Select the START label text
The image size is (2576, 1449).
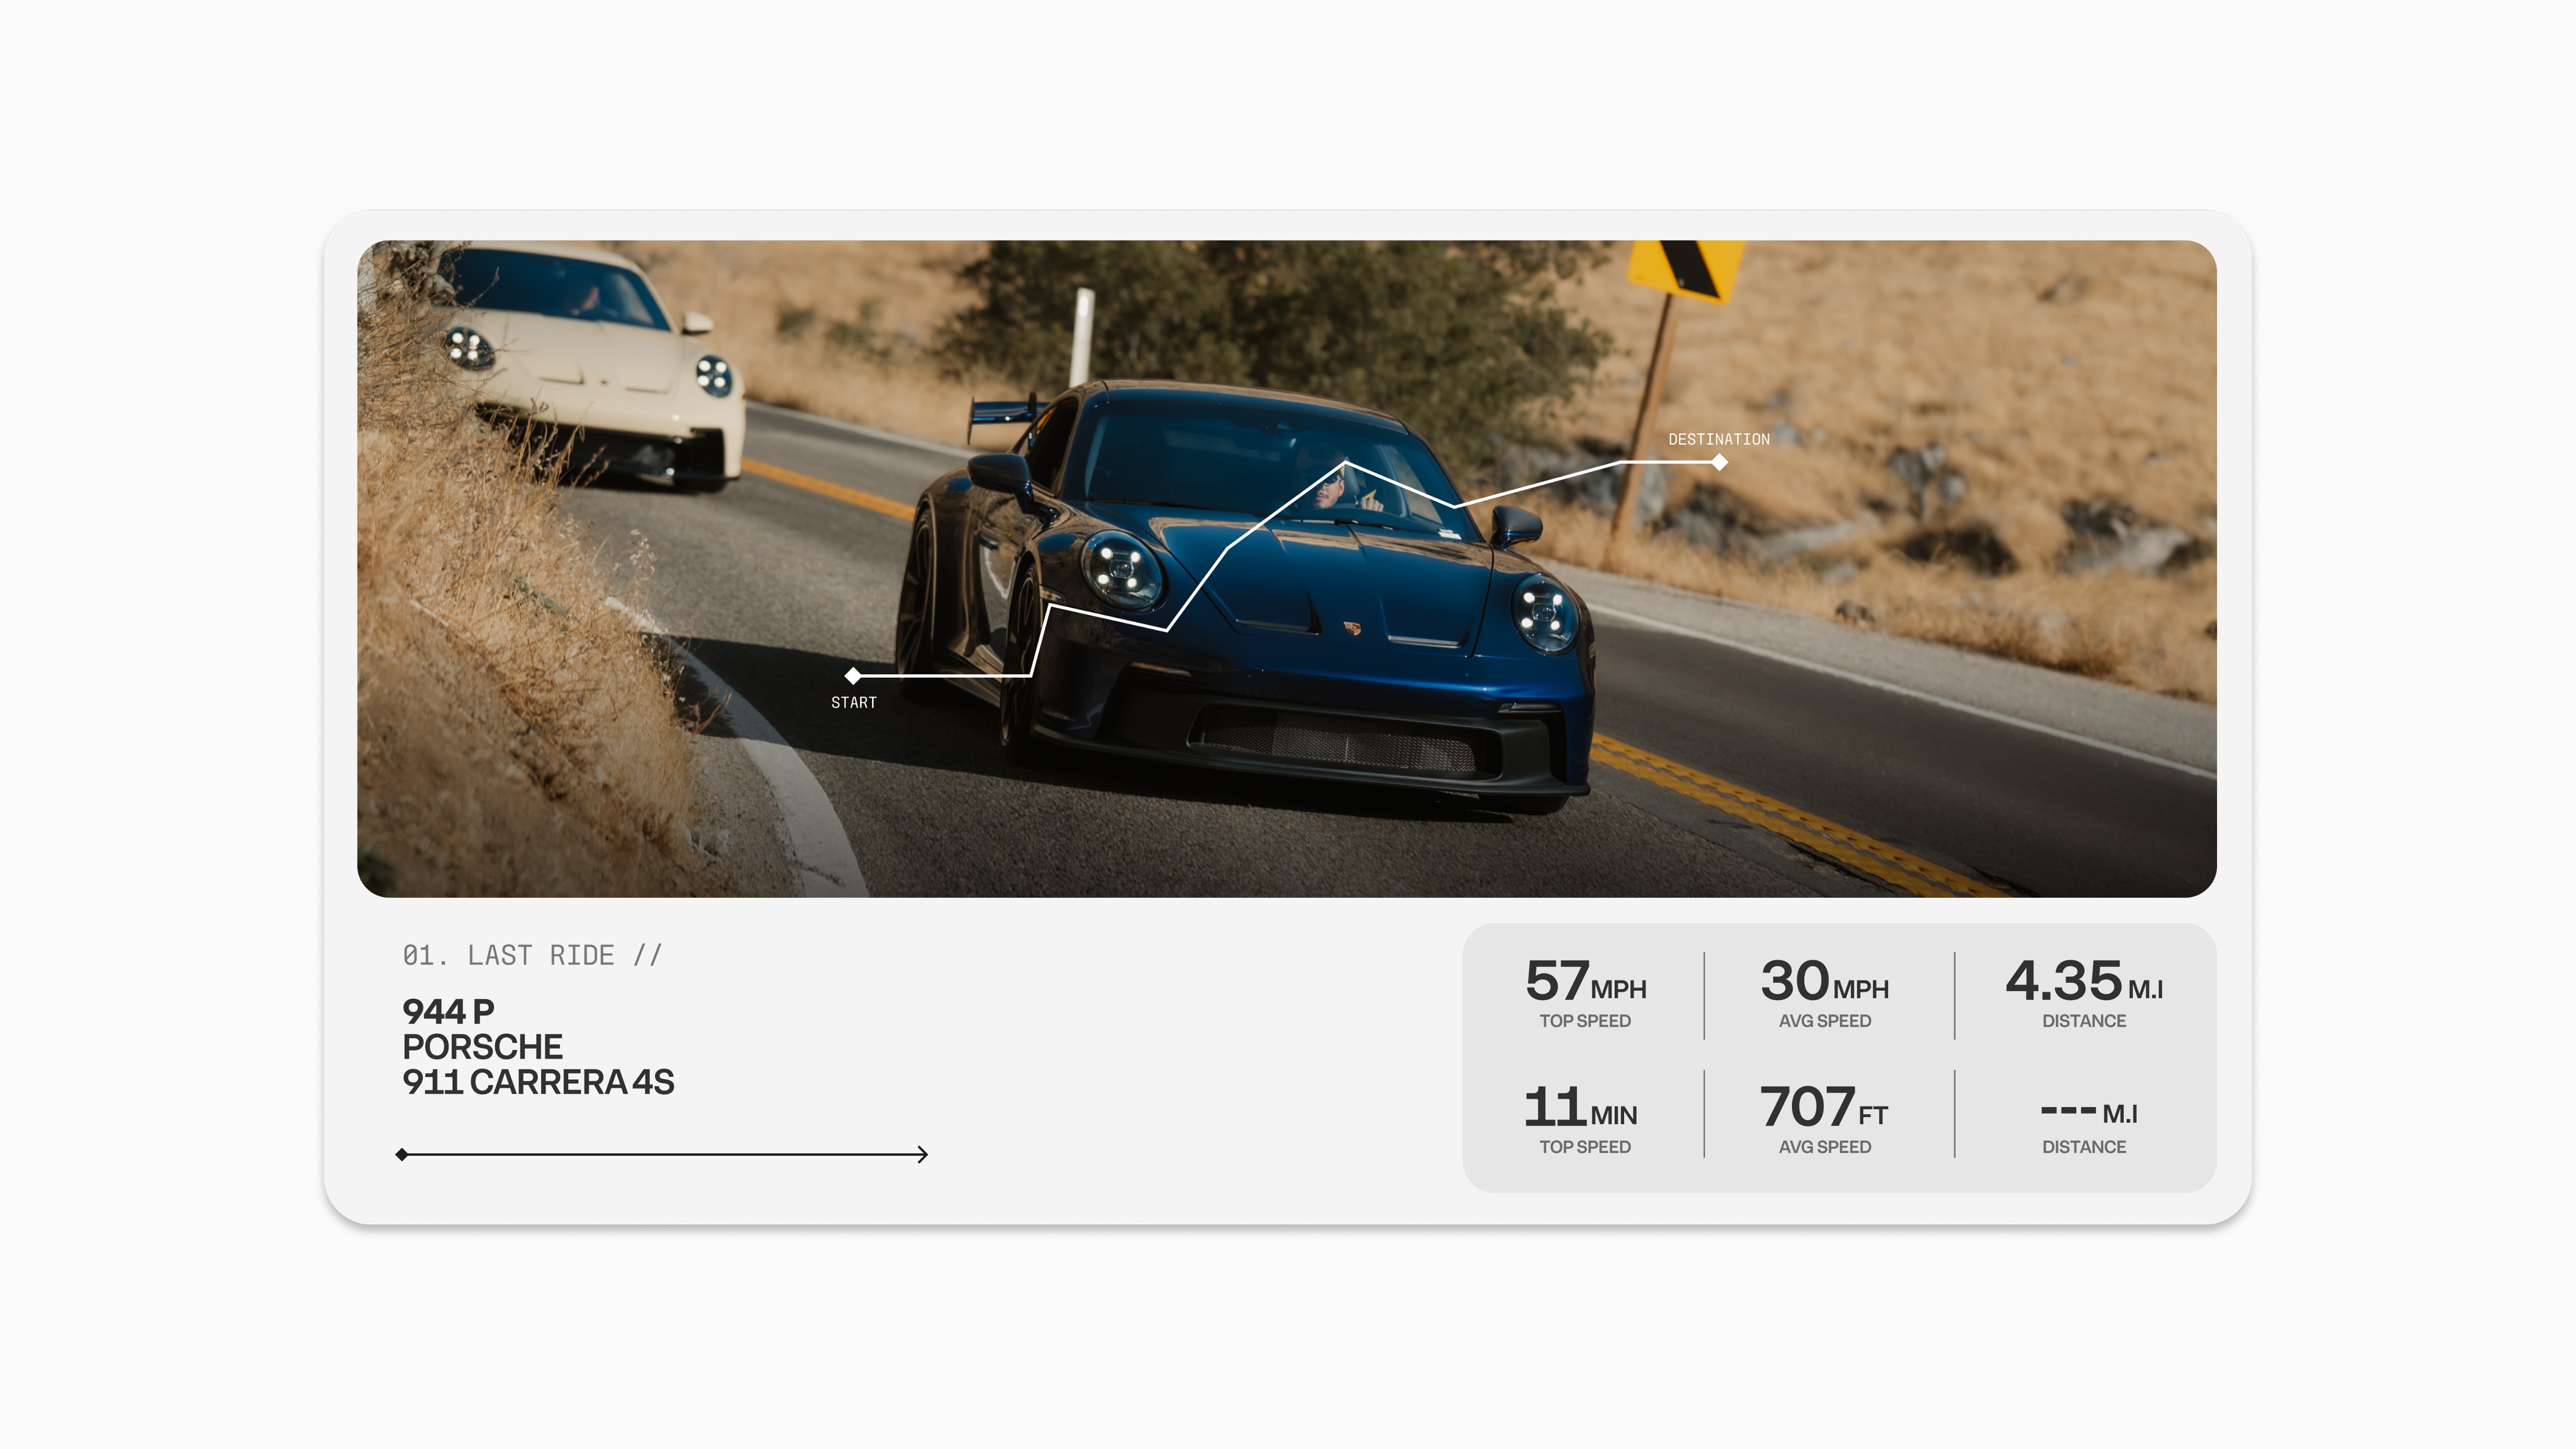click(x=853, y=703)
